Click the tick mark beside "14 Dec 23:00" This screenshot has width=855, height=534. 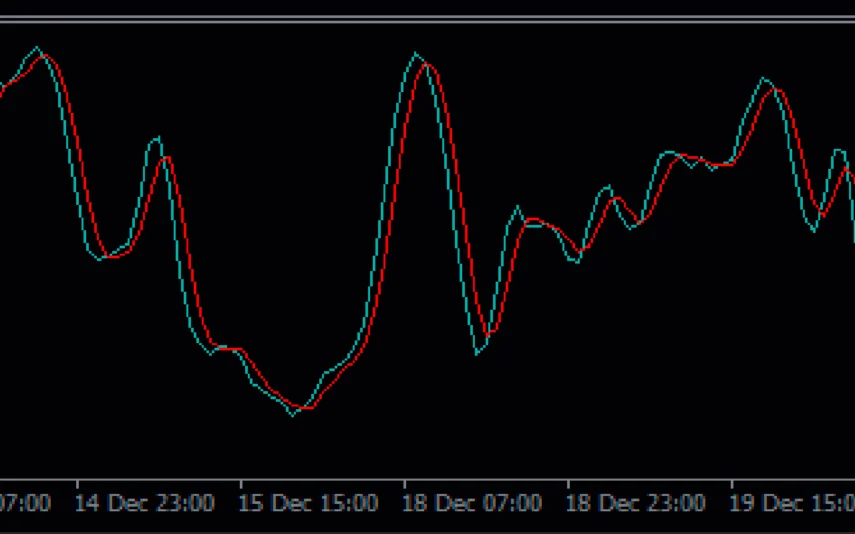[x=77, y=484]
